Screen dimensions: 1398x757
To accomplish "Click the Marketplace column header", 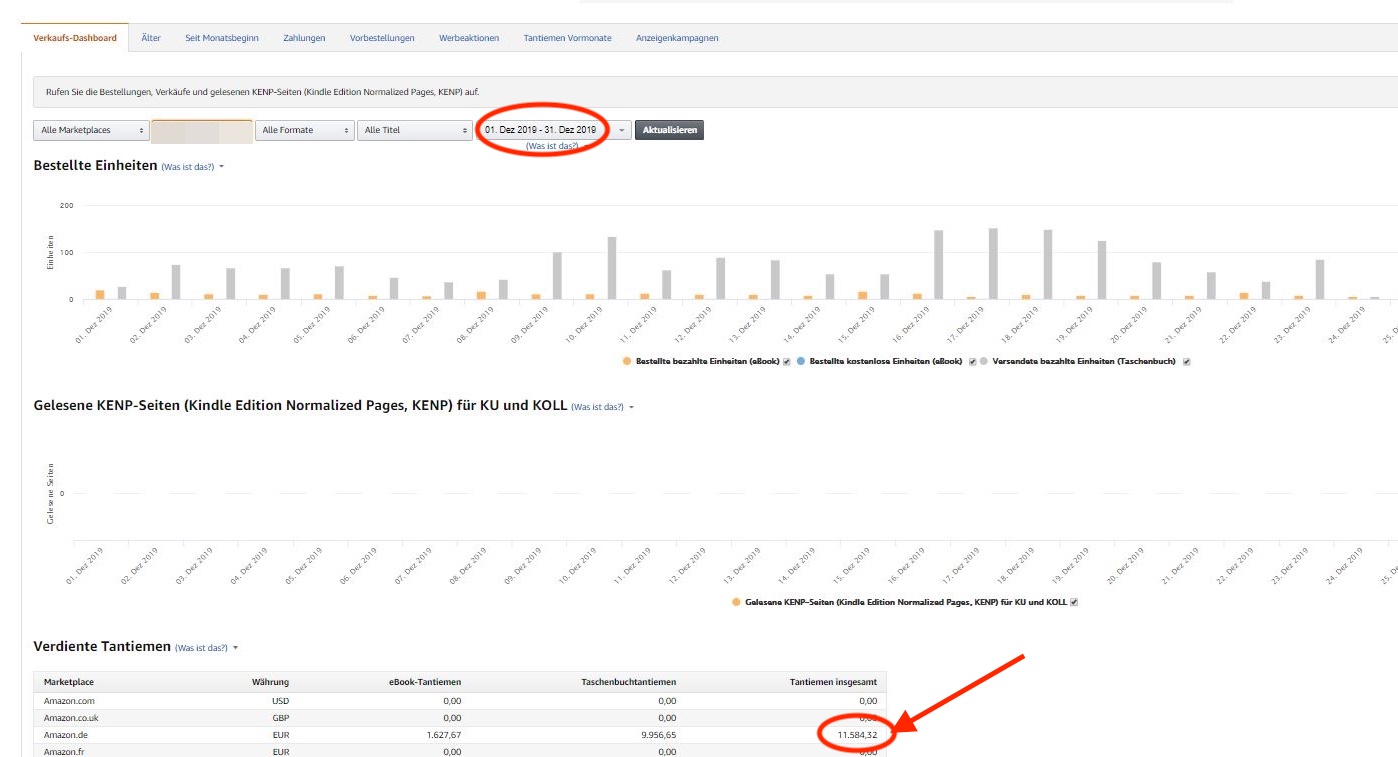I will click(x=69, y=682).
